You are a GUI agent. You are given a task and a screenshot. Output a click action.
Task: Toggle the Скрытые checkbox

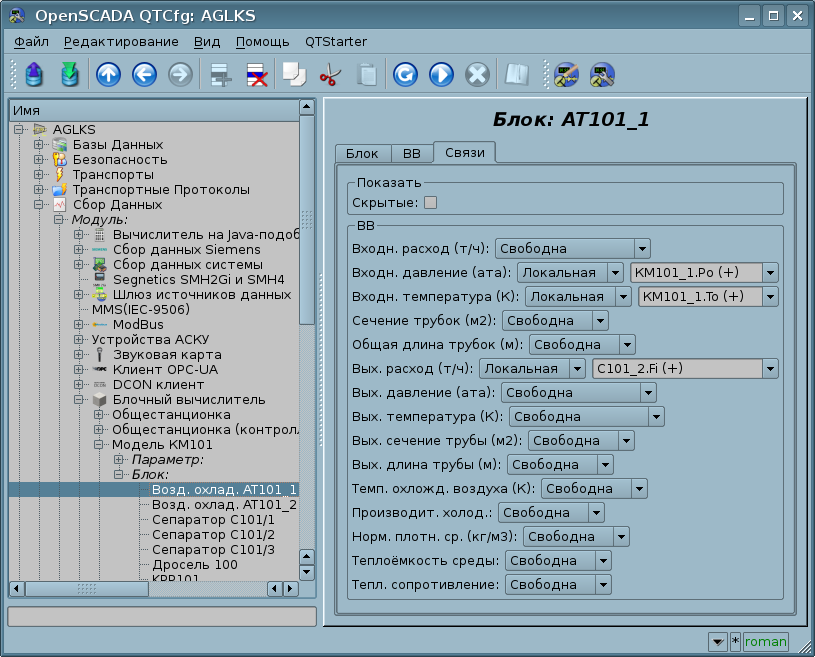(431, 203)
